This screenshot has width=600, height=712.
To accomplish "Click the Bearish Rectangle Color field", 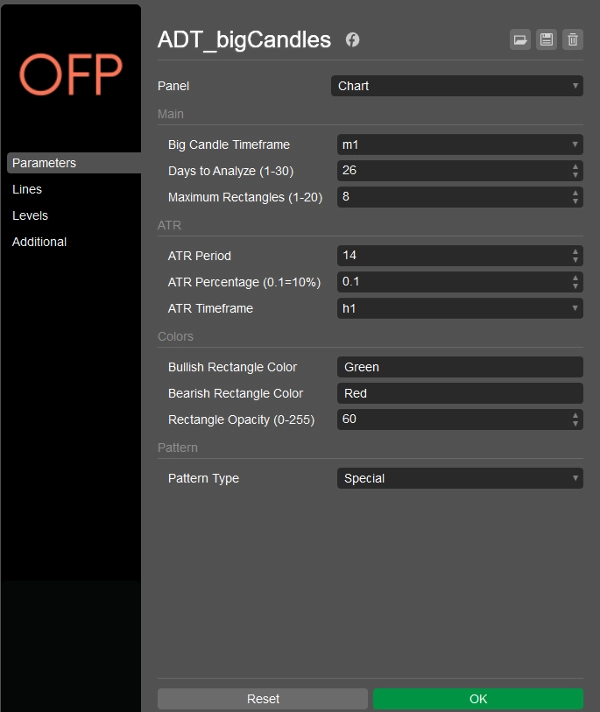I will [460, 393].
